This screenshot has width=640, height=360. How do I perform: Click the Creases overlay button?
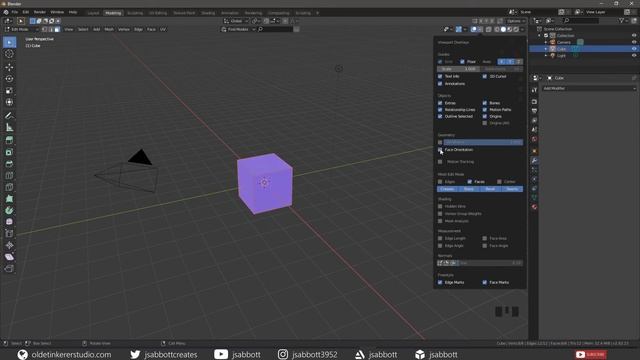pyautogui.click(x=447, y=189)
